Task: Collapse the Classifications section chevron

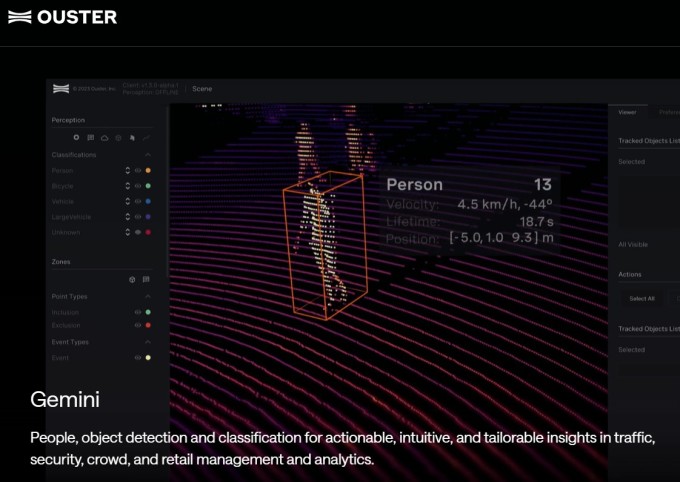Action: [148, 155]
